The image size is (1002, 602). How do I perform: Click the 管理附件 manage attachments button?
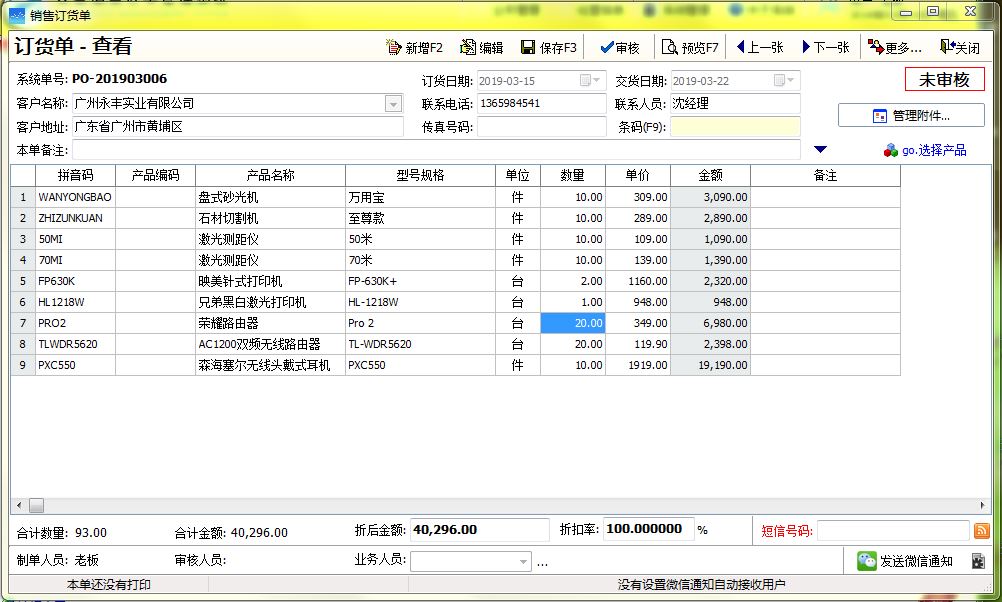[x=911, y=116]
